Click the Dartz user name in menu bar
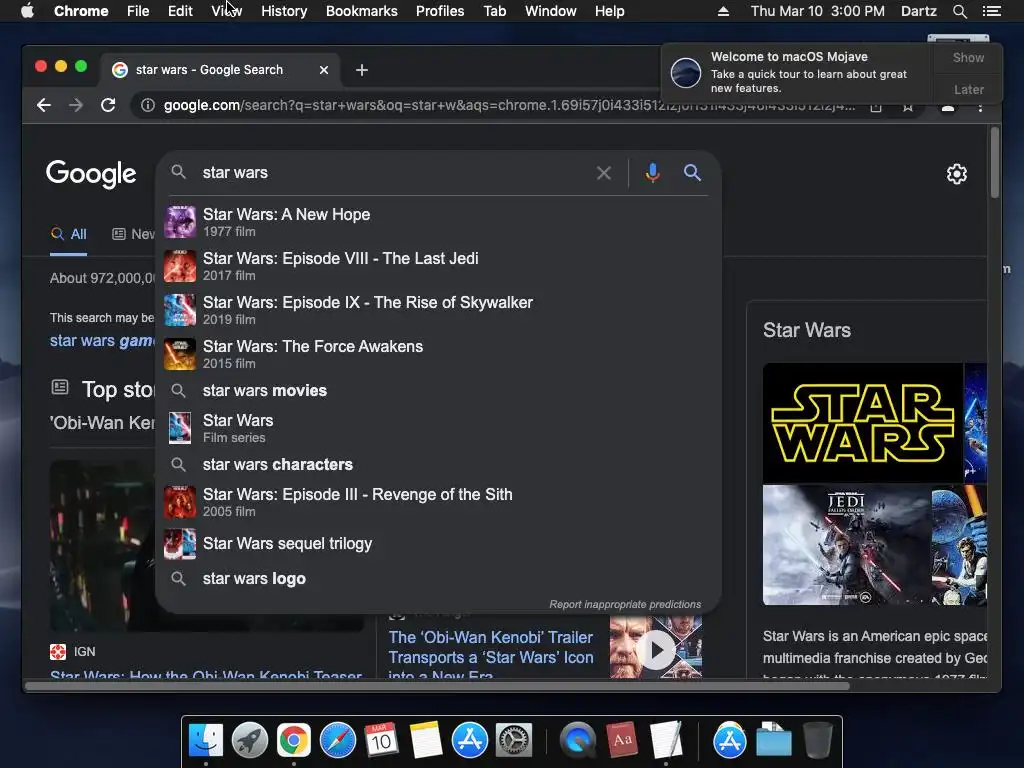Viewport: 1024px width, 768px height. [918, 11]
